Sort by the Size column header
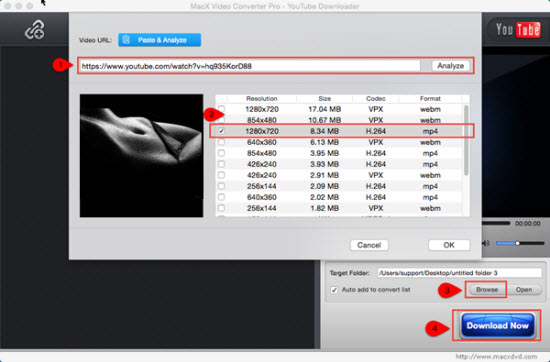Viewport: 550px width, 362px height. [324, 99]
